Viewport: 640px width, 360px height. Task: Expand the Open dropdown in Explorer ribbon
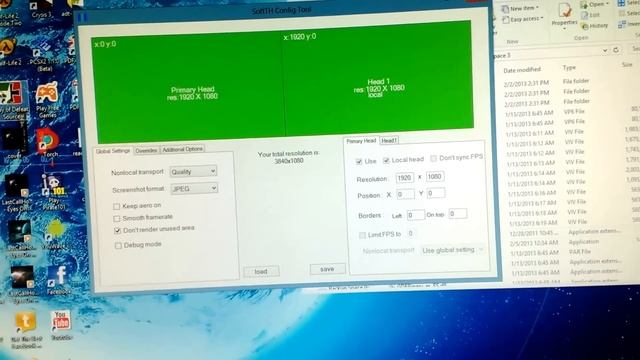pos(595,4)
